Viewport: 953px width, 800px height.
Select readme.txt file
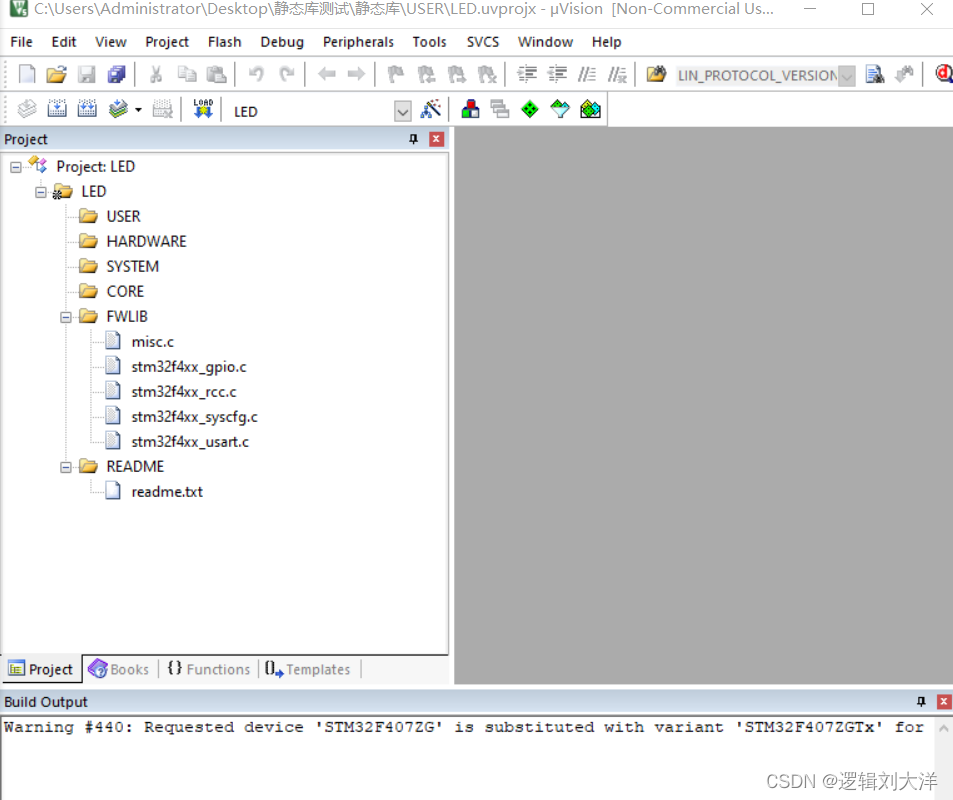[x=167, y=491]
